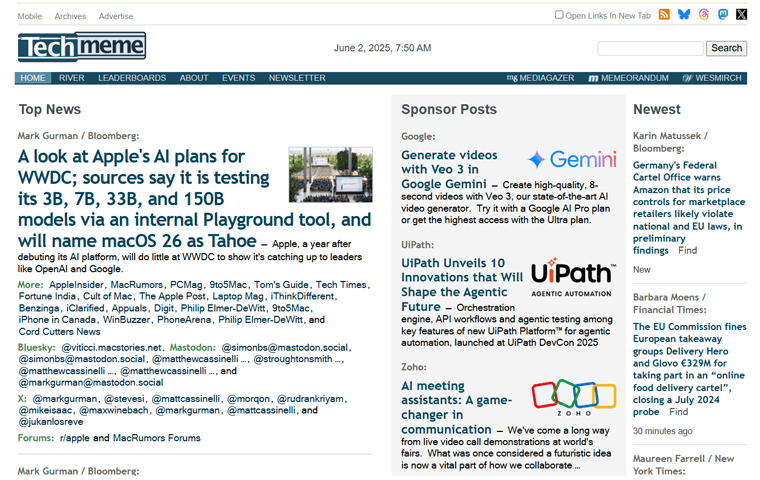Screen dimensions: 760x480
Task: Open UiPath Unveils 10 Innovations headline
Action: 460,285
